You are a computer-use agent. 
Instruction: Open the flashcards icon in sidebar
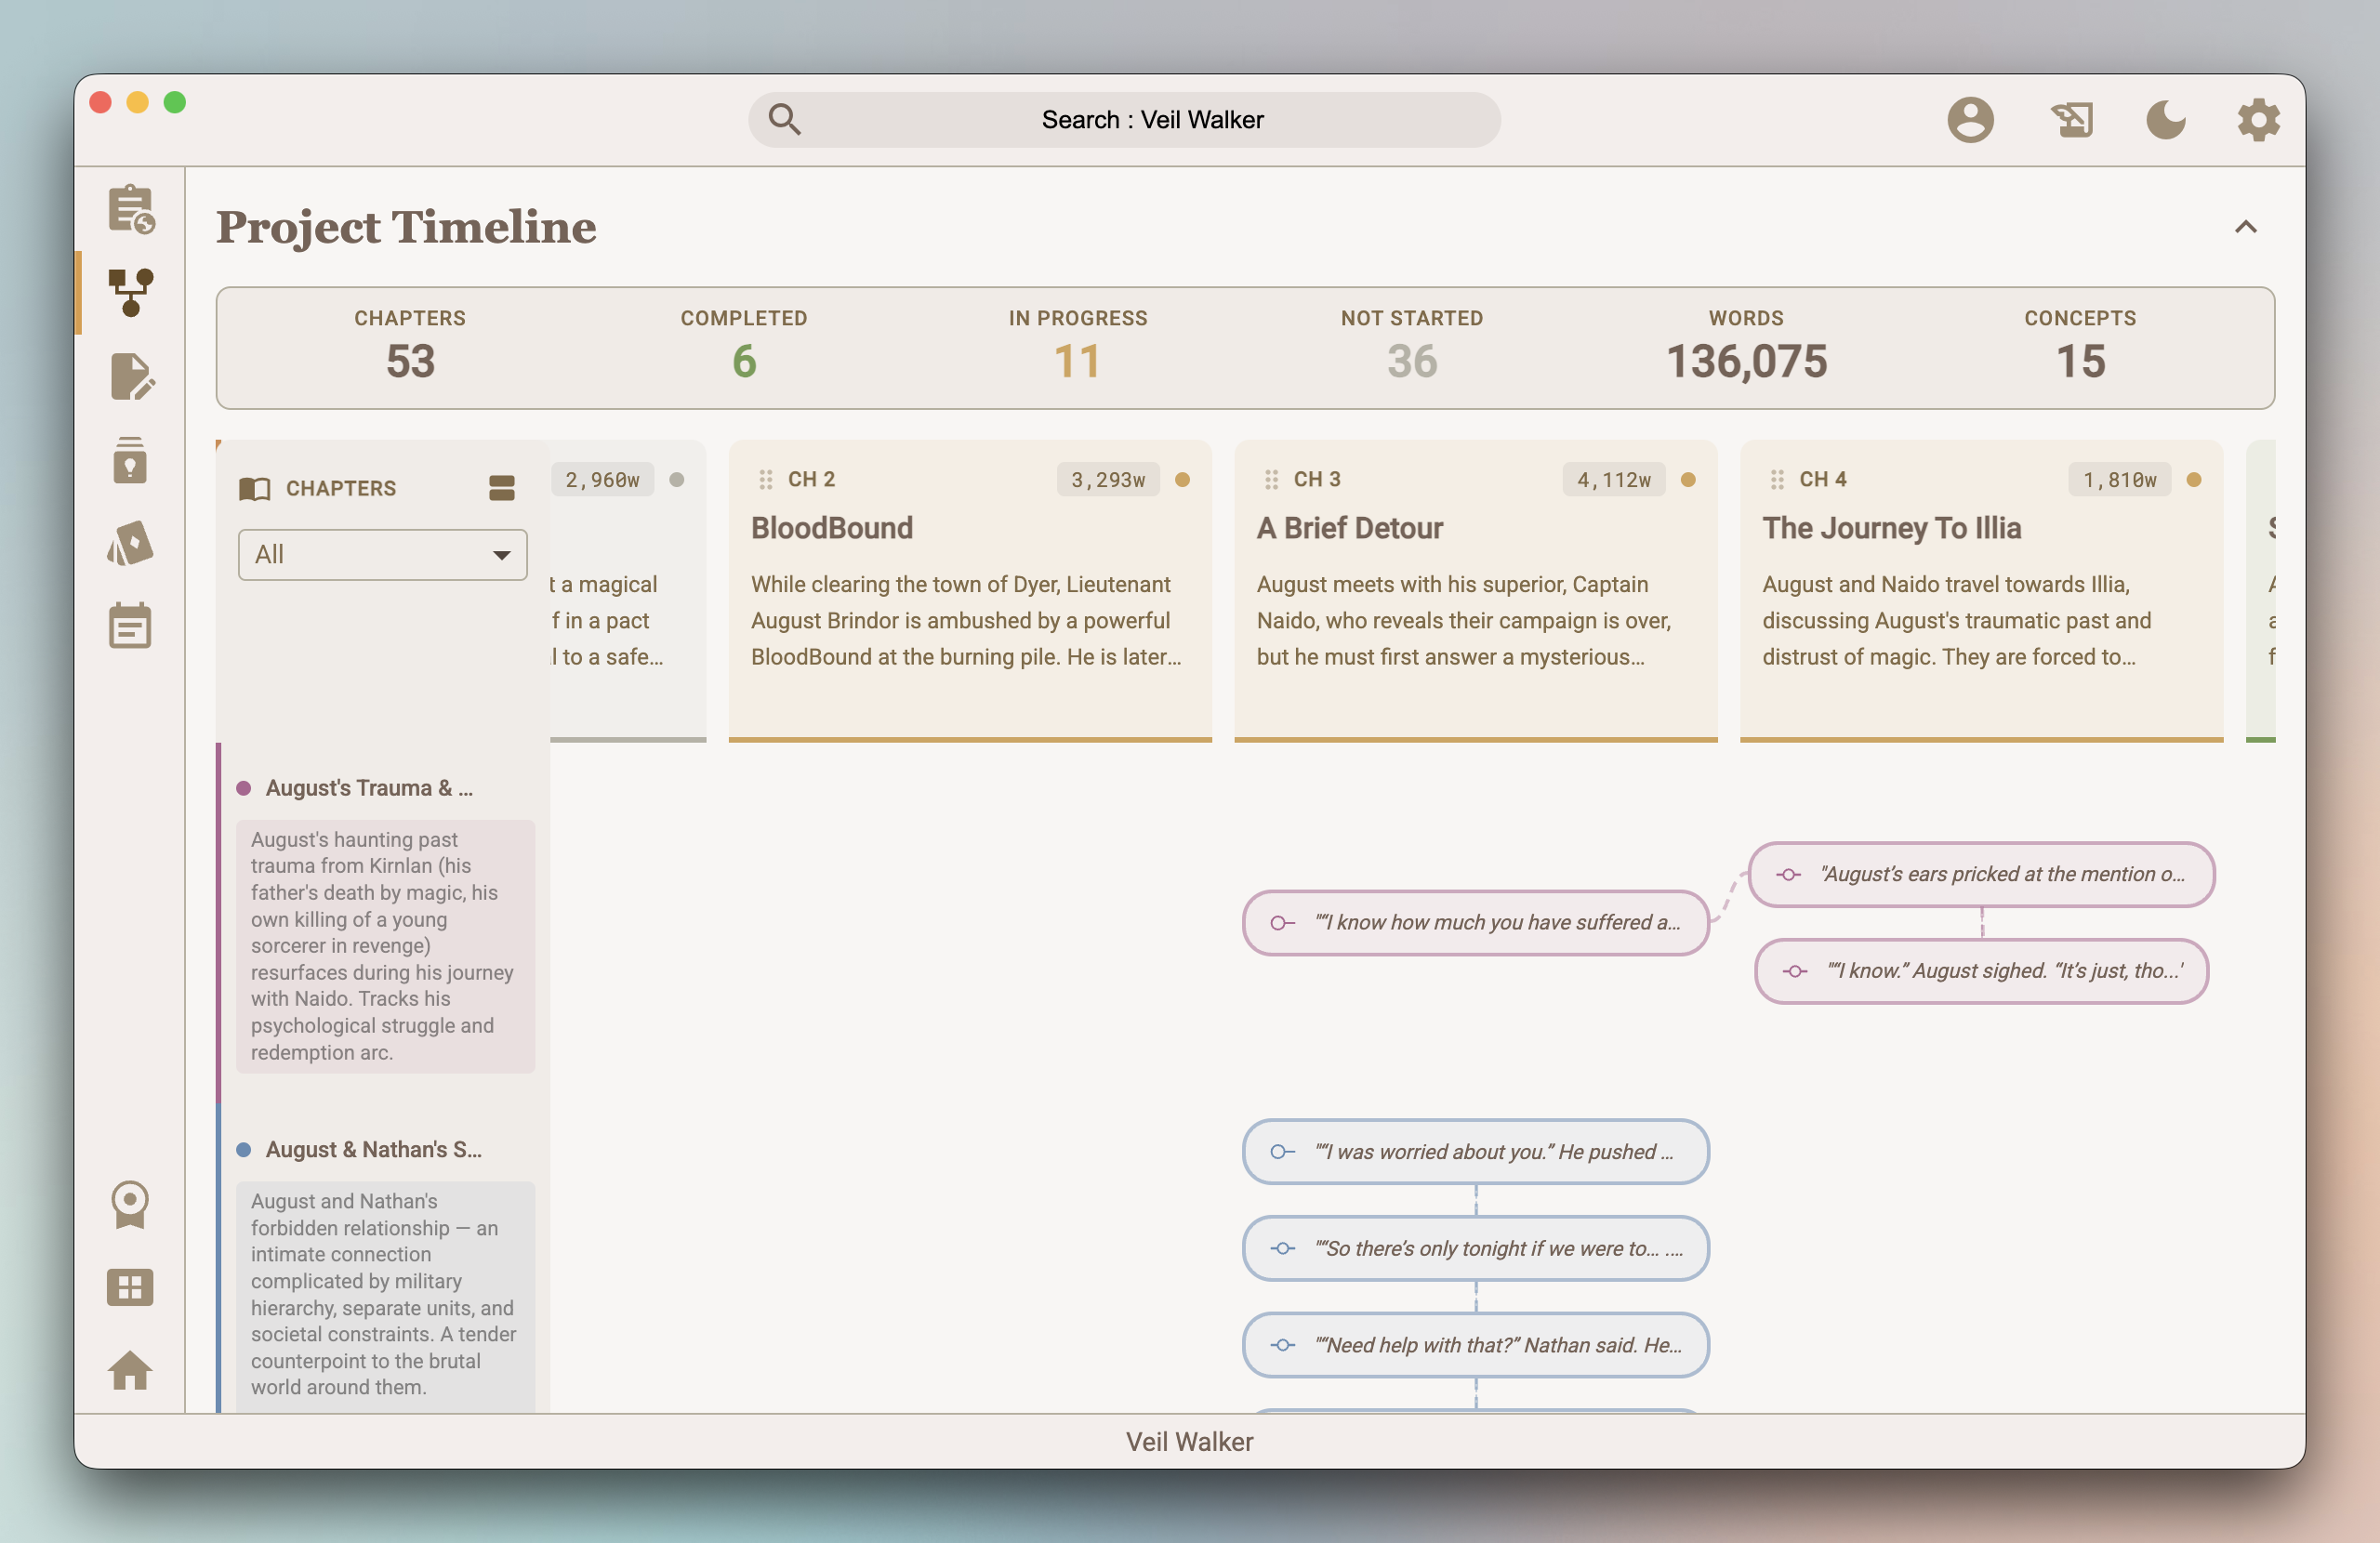[x=131, y=543]
